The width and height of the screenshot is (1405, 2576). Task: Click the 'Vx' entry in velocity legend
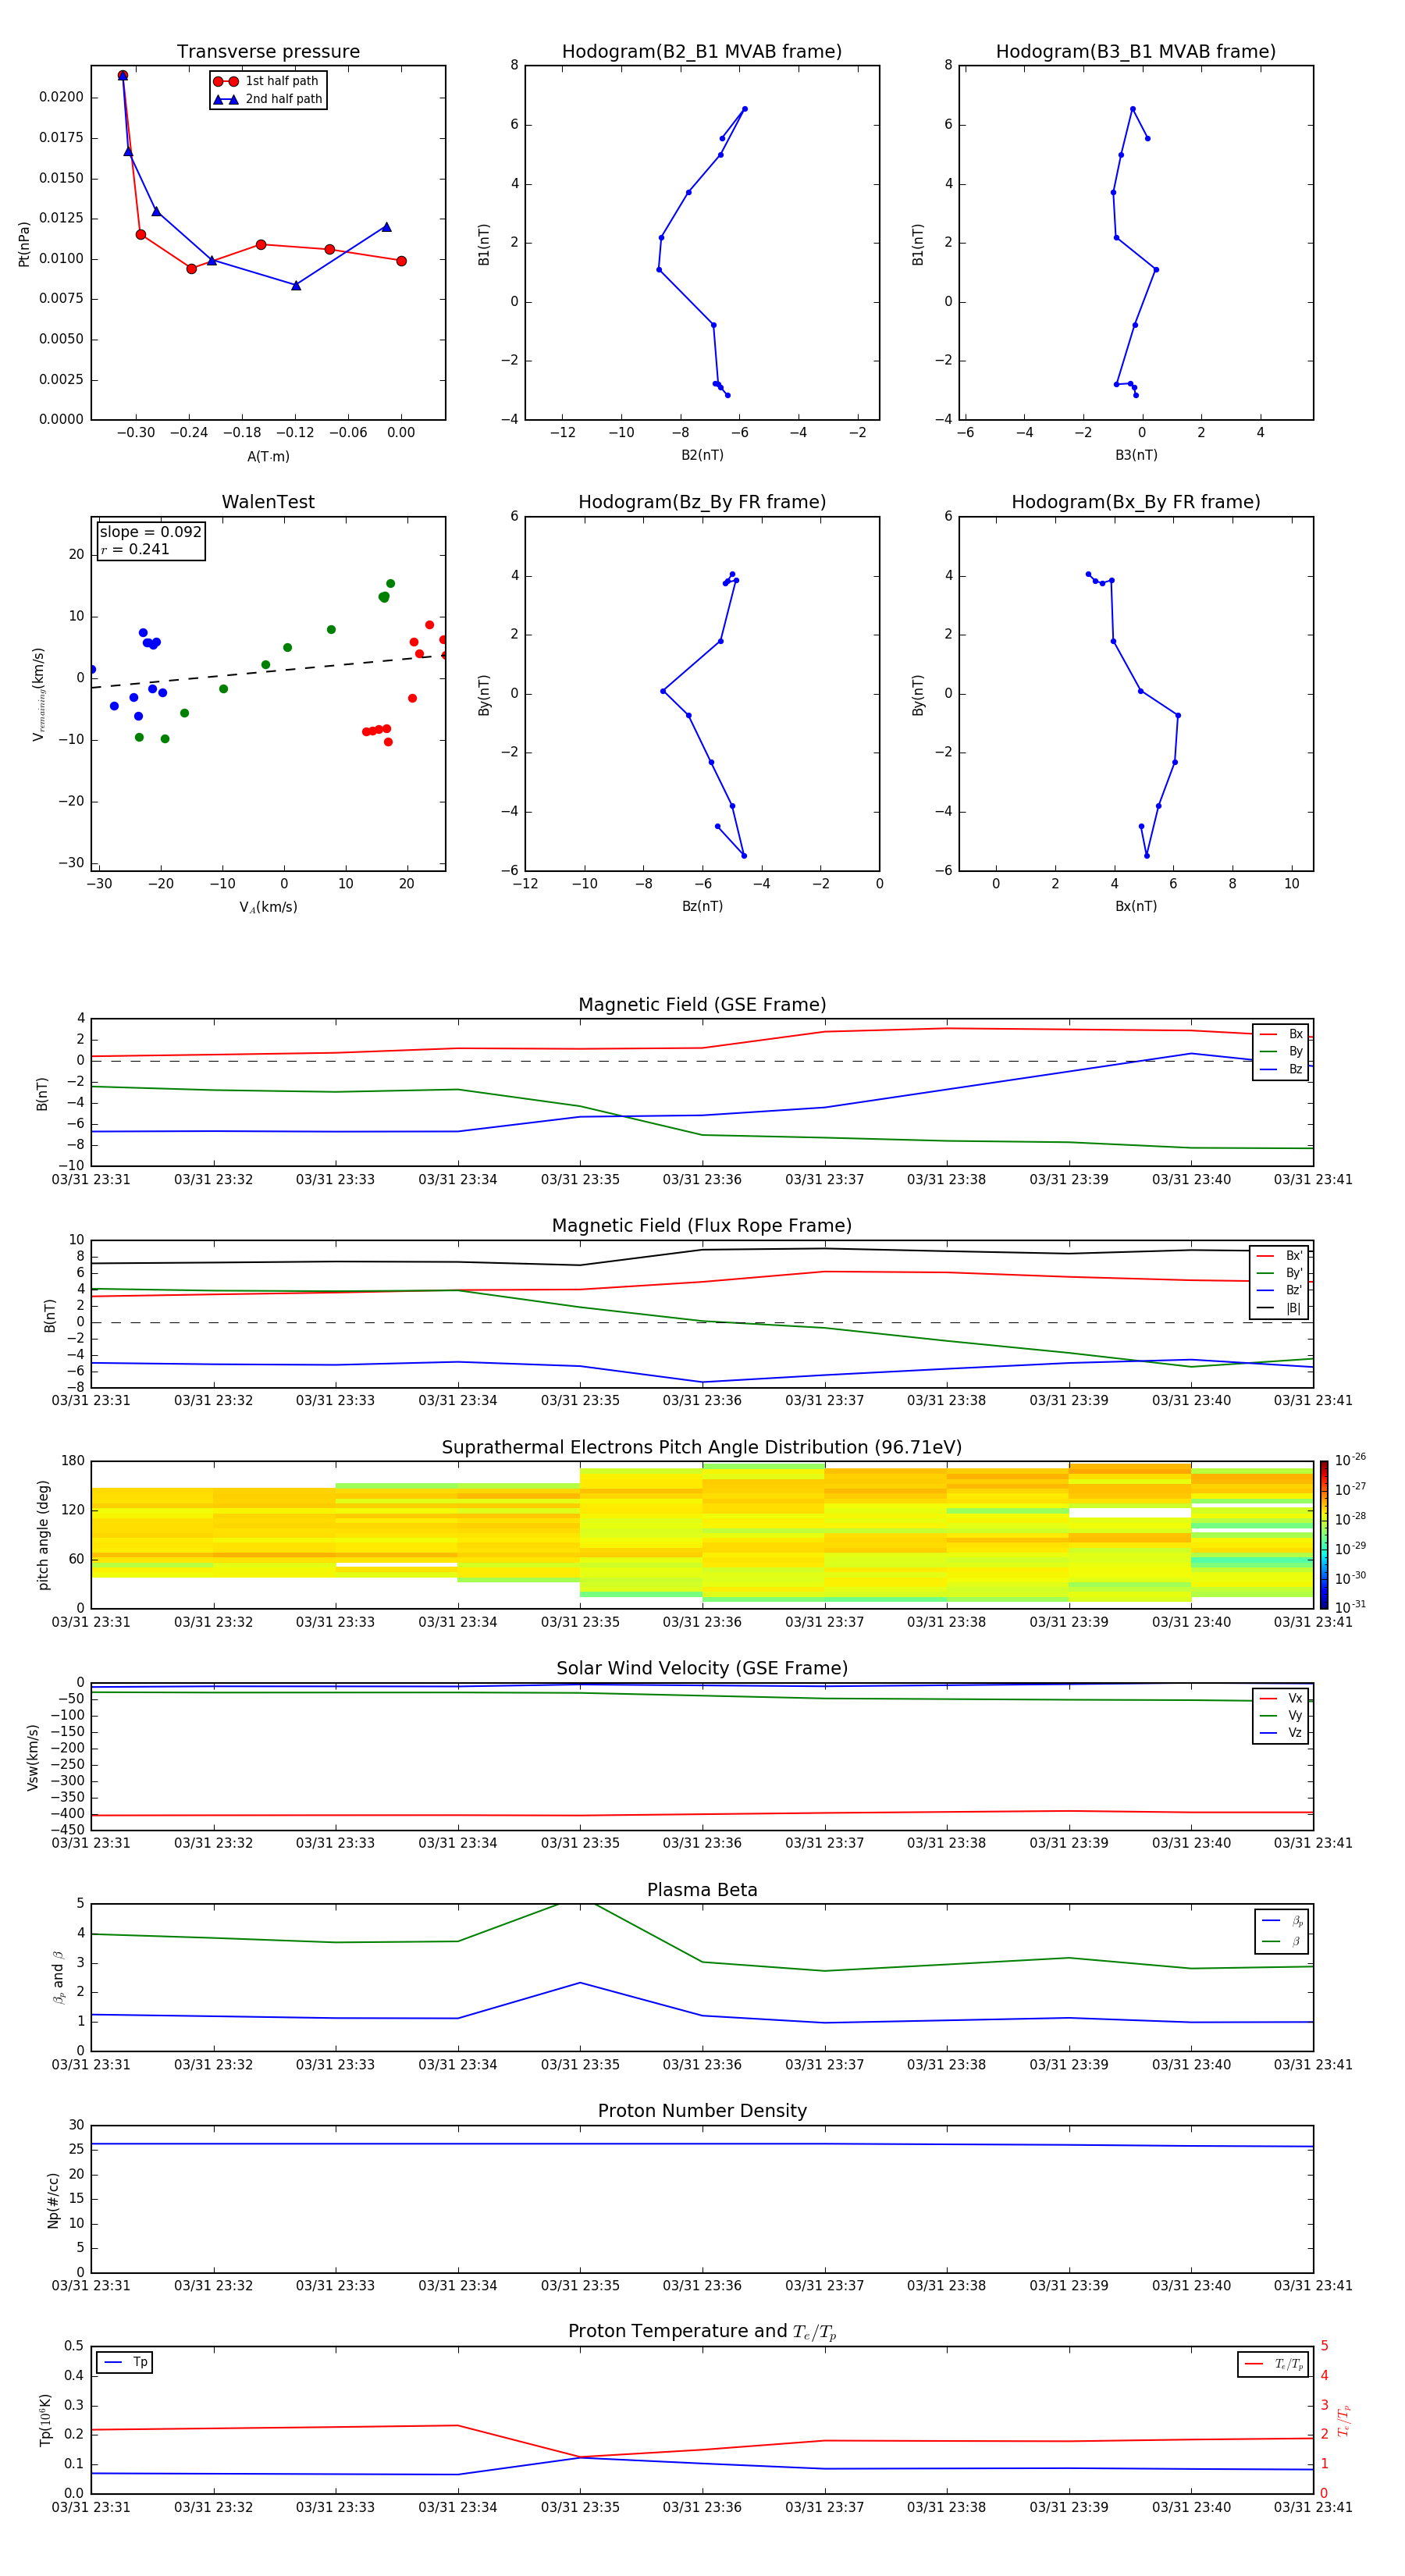point(1281,1698)
